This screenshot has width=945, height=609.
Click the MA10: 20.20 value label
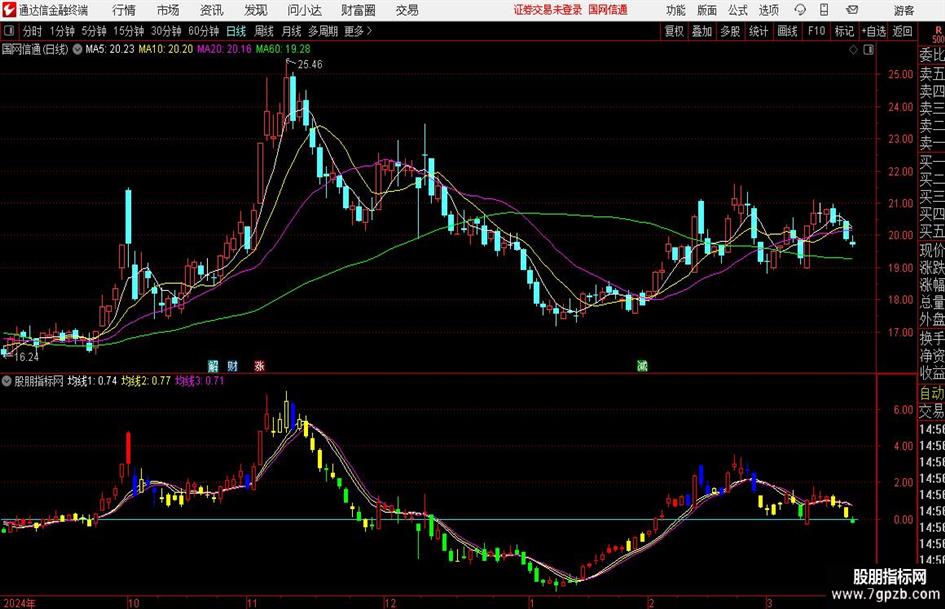[166, 49]
